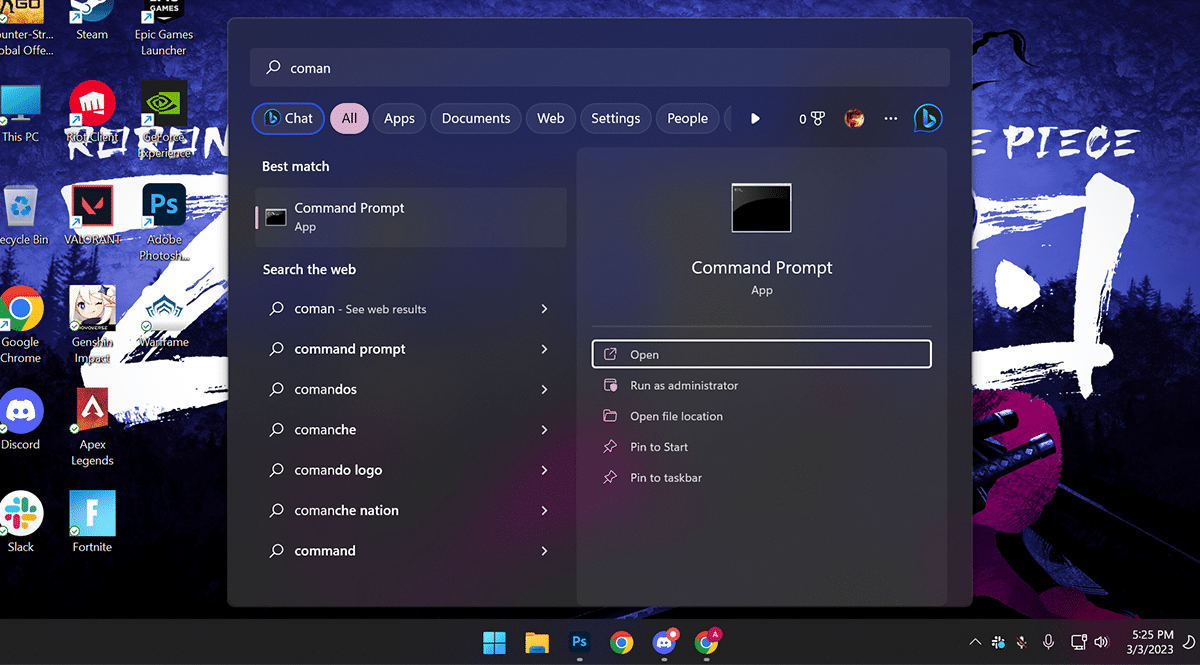
Task: Click the large Command Prompt preview icon
Action: click(761, 208)
